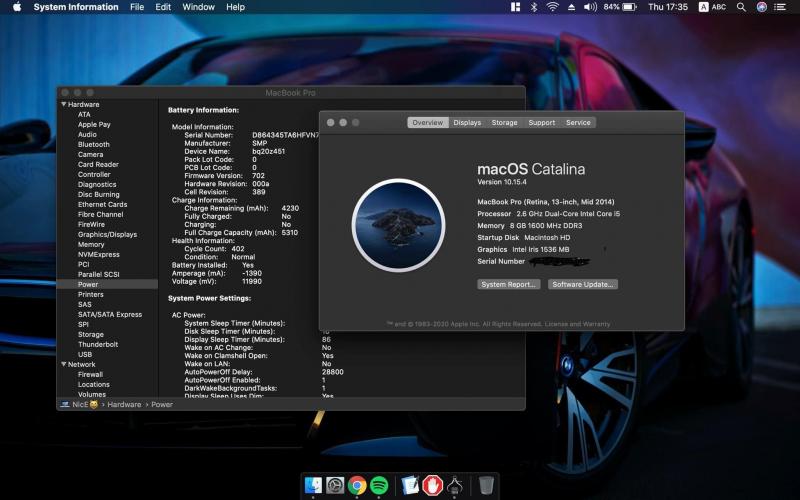This screenshot has width=800, height=500.
Task: Select Thunderbolt in the sidebar
Action: [x=98, y=344]
